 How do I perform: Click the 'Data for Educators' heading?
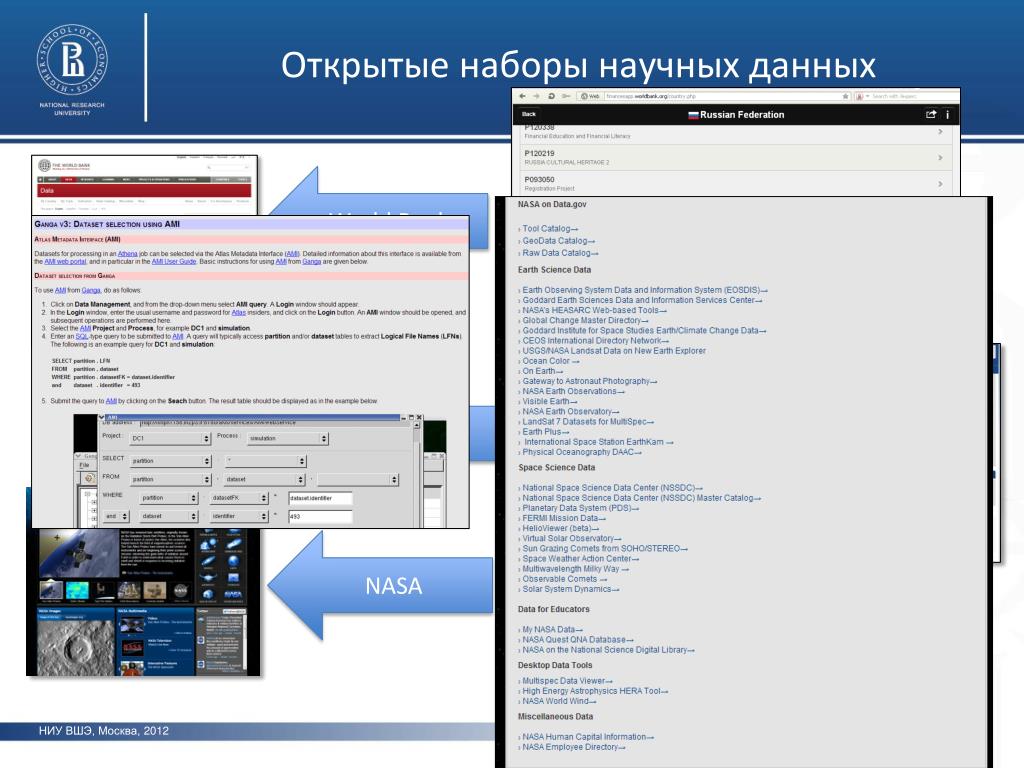(x=553, y=609)
